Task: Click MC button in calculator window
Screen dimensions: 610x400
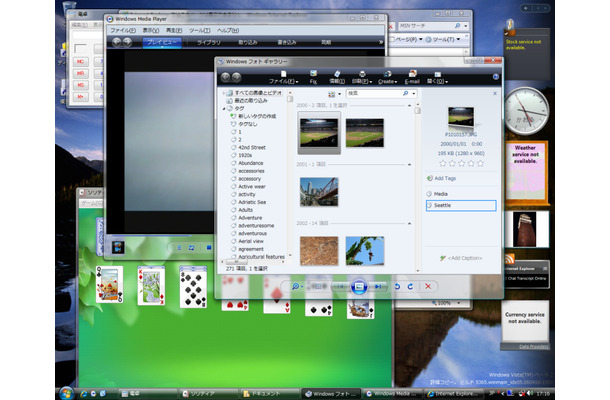Action: [81, 61]
